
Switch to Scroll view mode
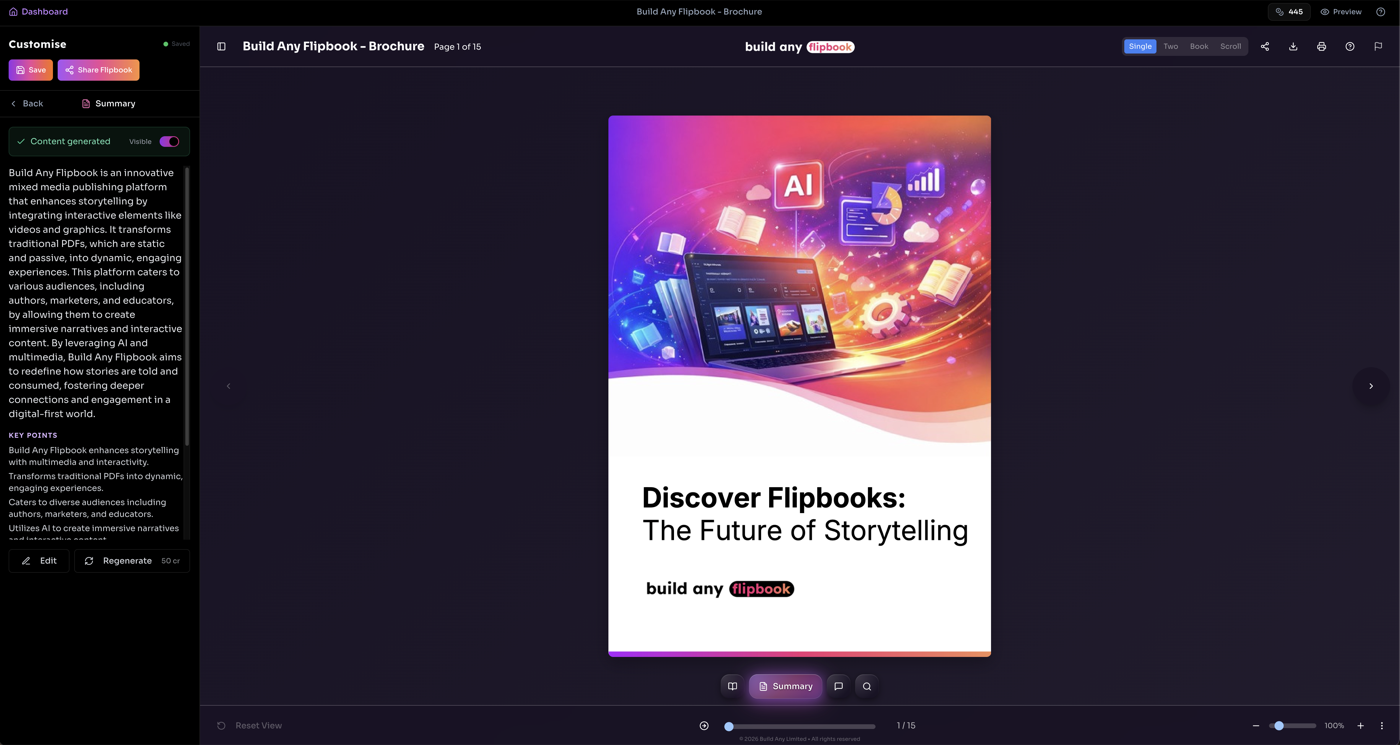[1230, 47]
